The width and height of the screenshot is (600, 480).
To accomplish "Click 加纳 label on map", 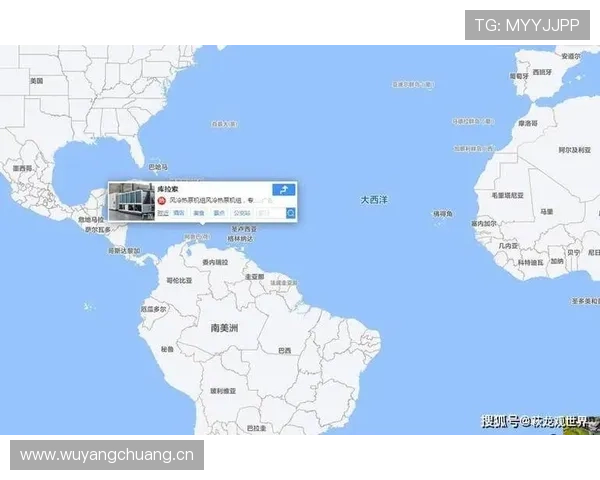I will click(557, 261).
